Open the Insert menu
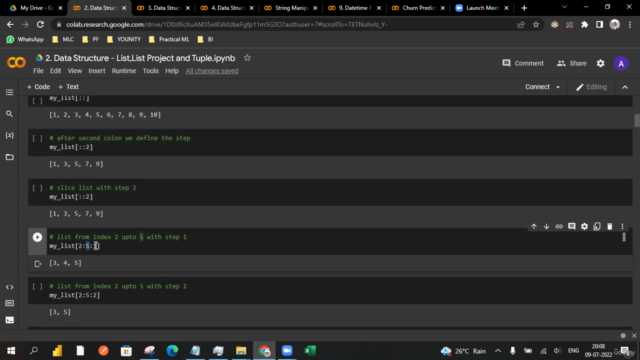This screenshot has height=360, width=640. [x=97, y=71]
